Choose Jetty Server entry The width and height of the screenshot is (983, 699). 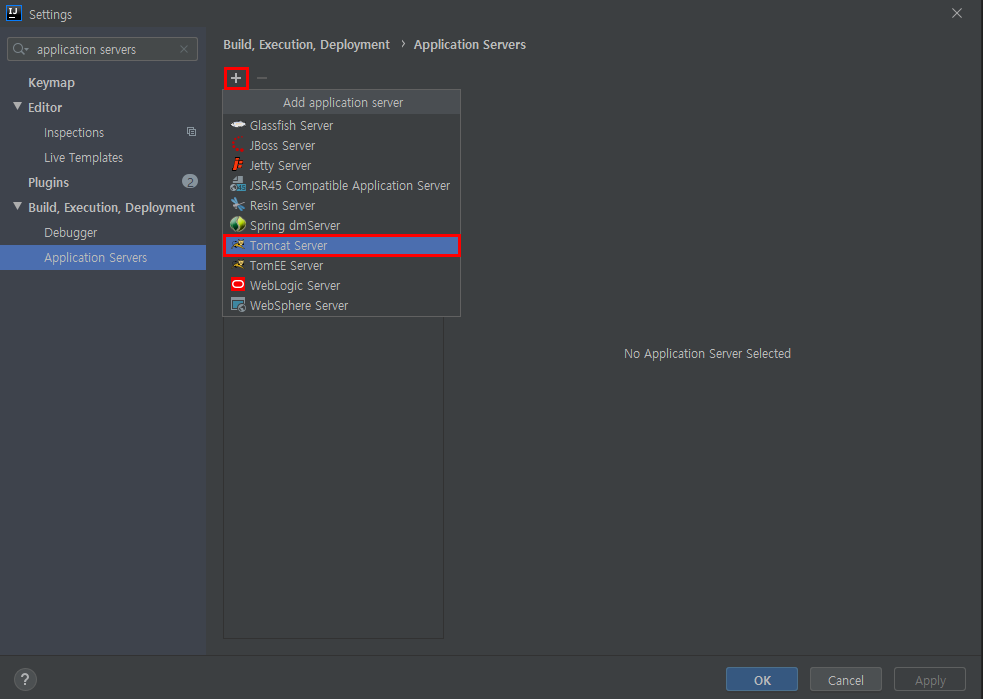(x=342, y=166)
